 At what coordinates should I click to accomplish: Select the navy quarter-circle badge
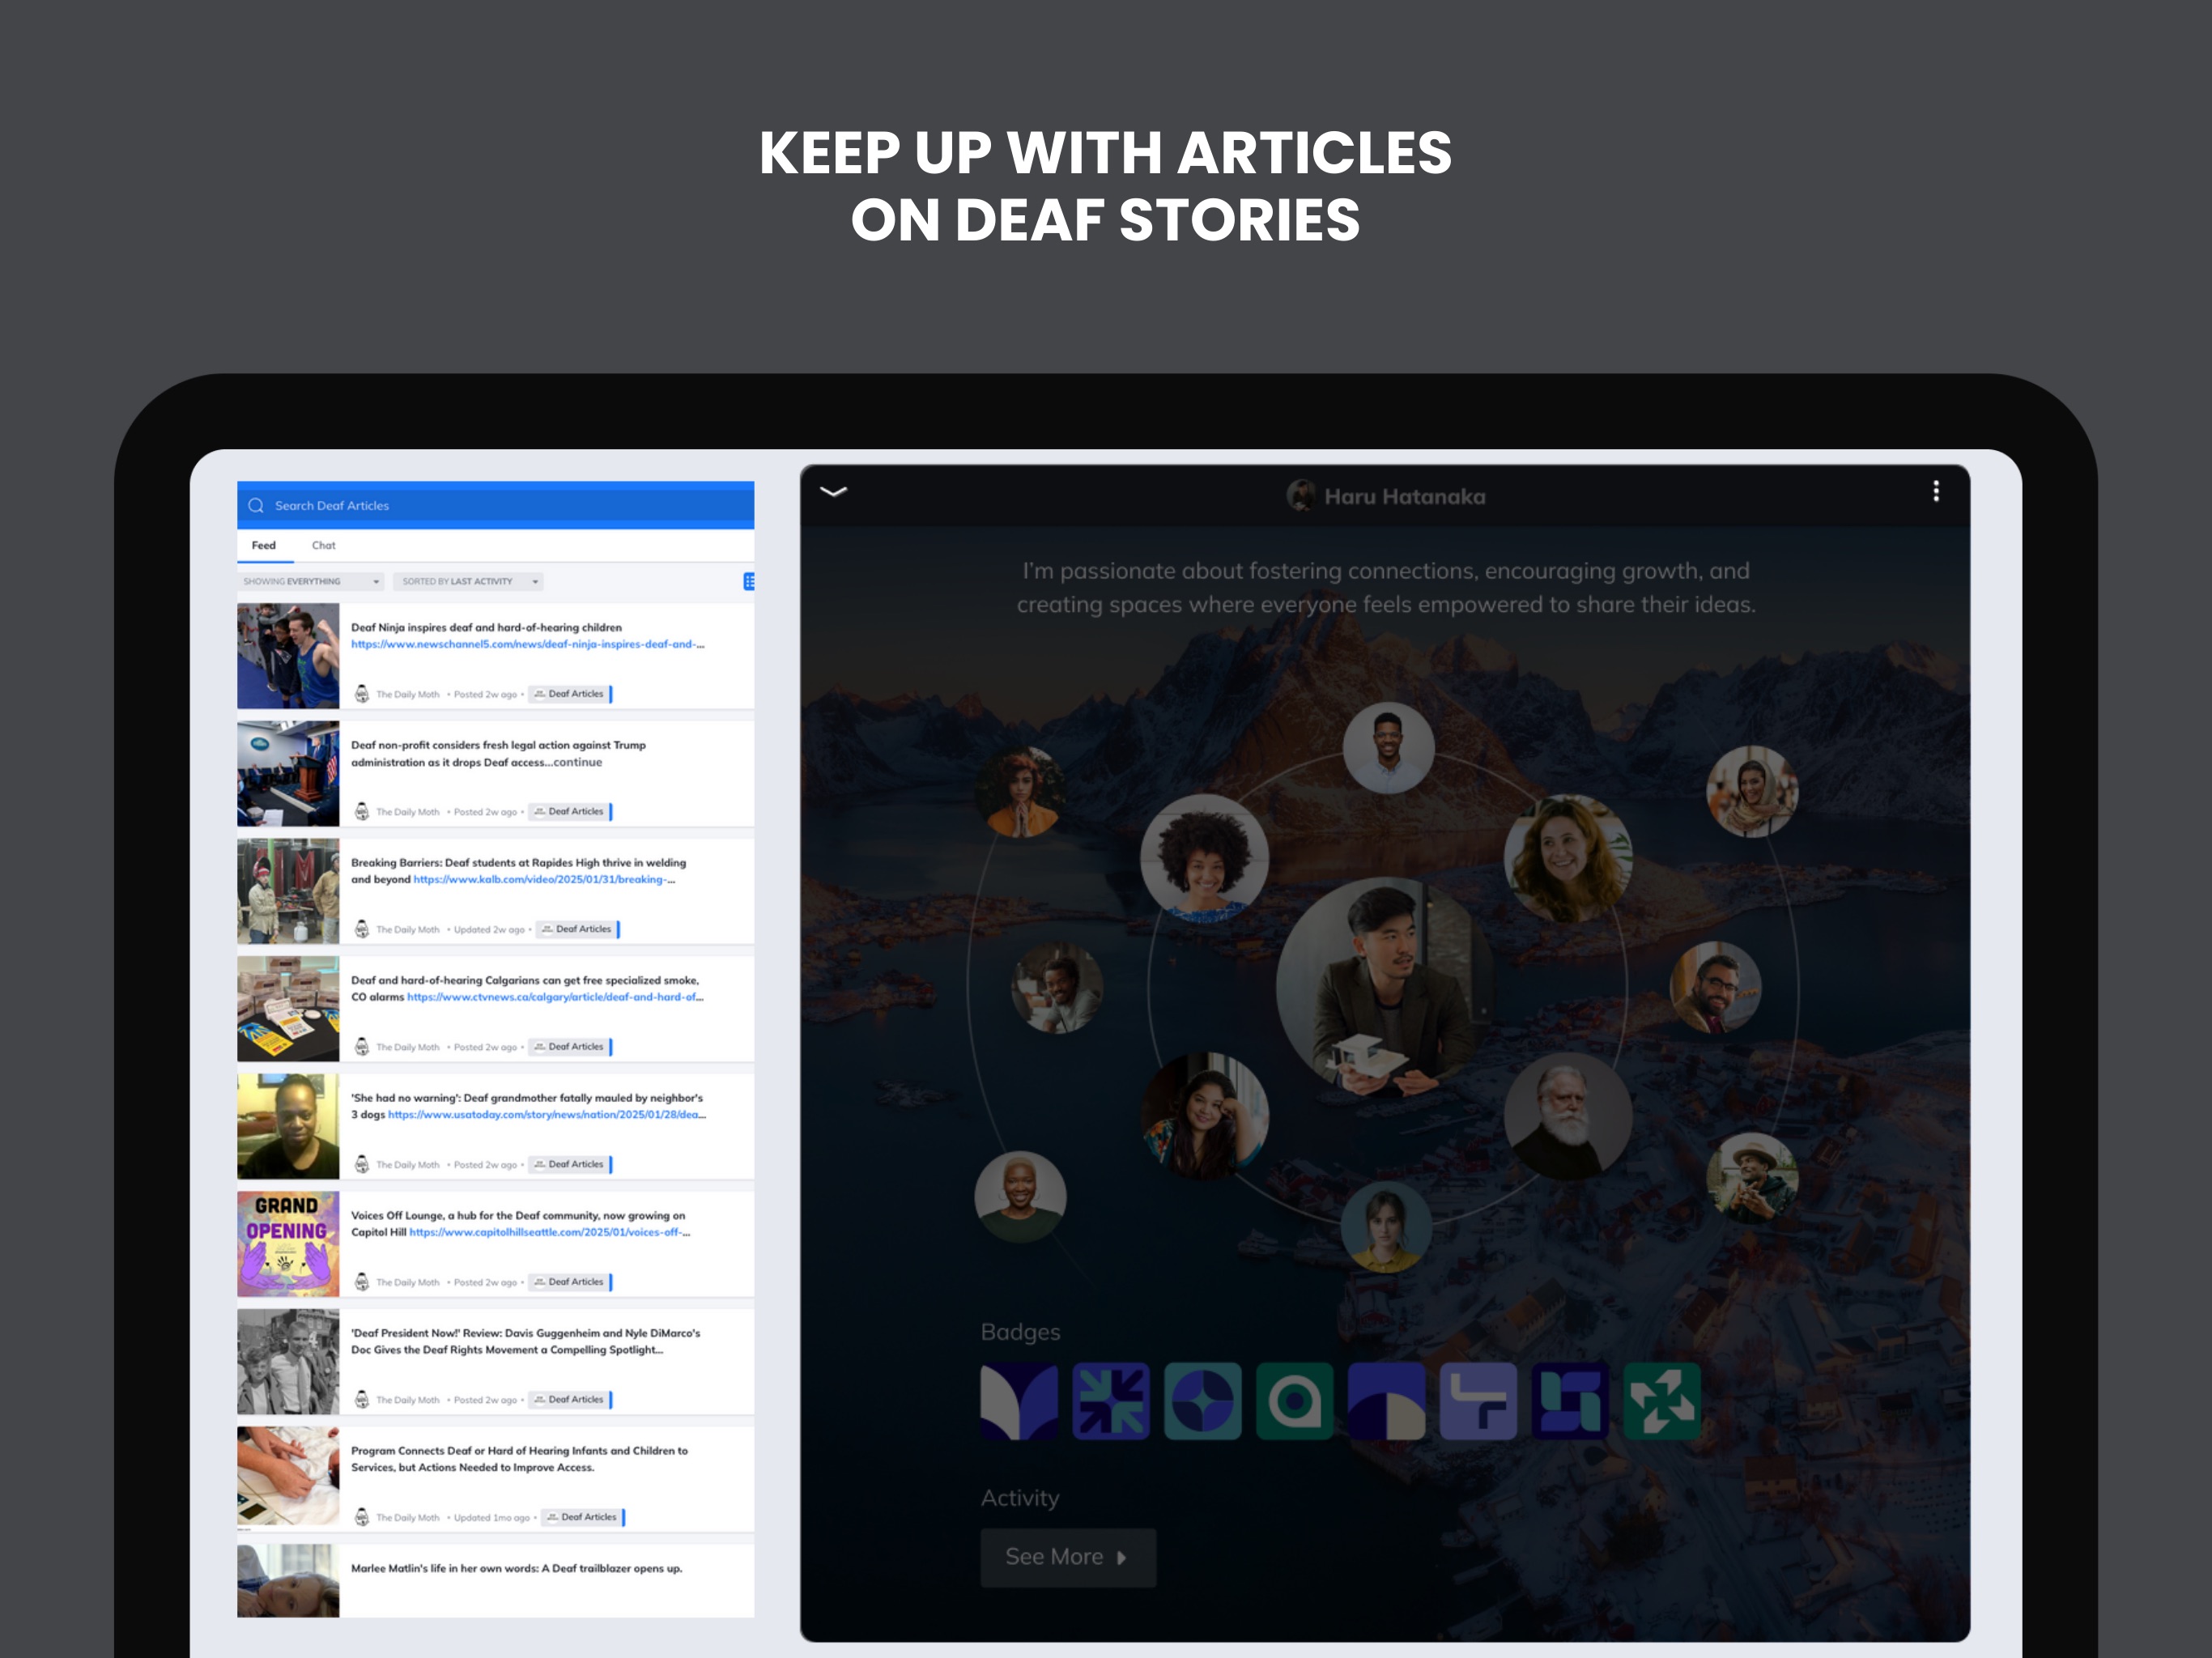point(1387,1401)
